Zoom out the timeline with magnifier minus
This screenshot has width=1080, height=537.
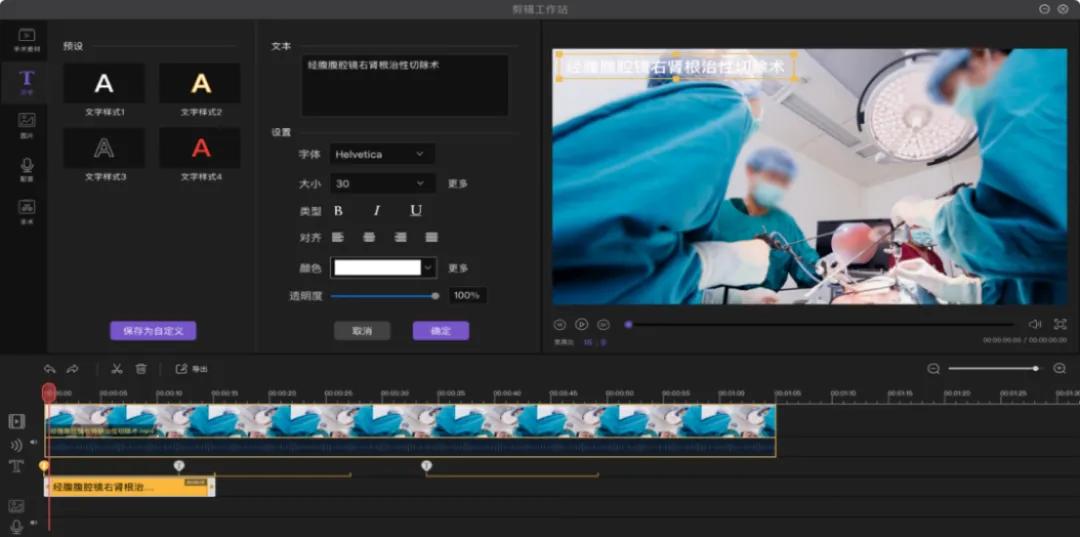point(933,369)
